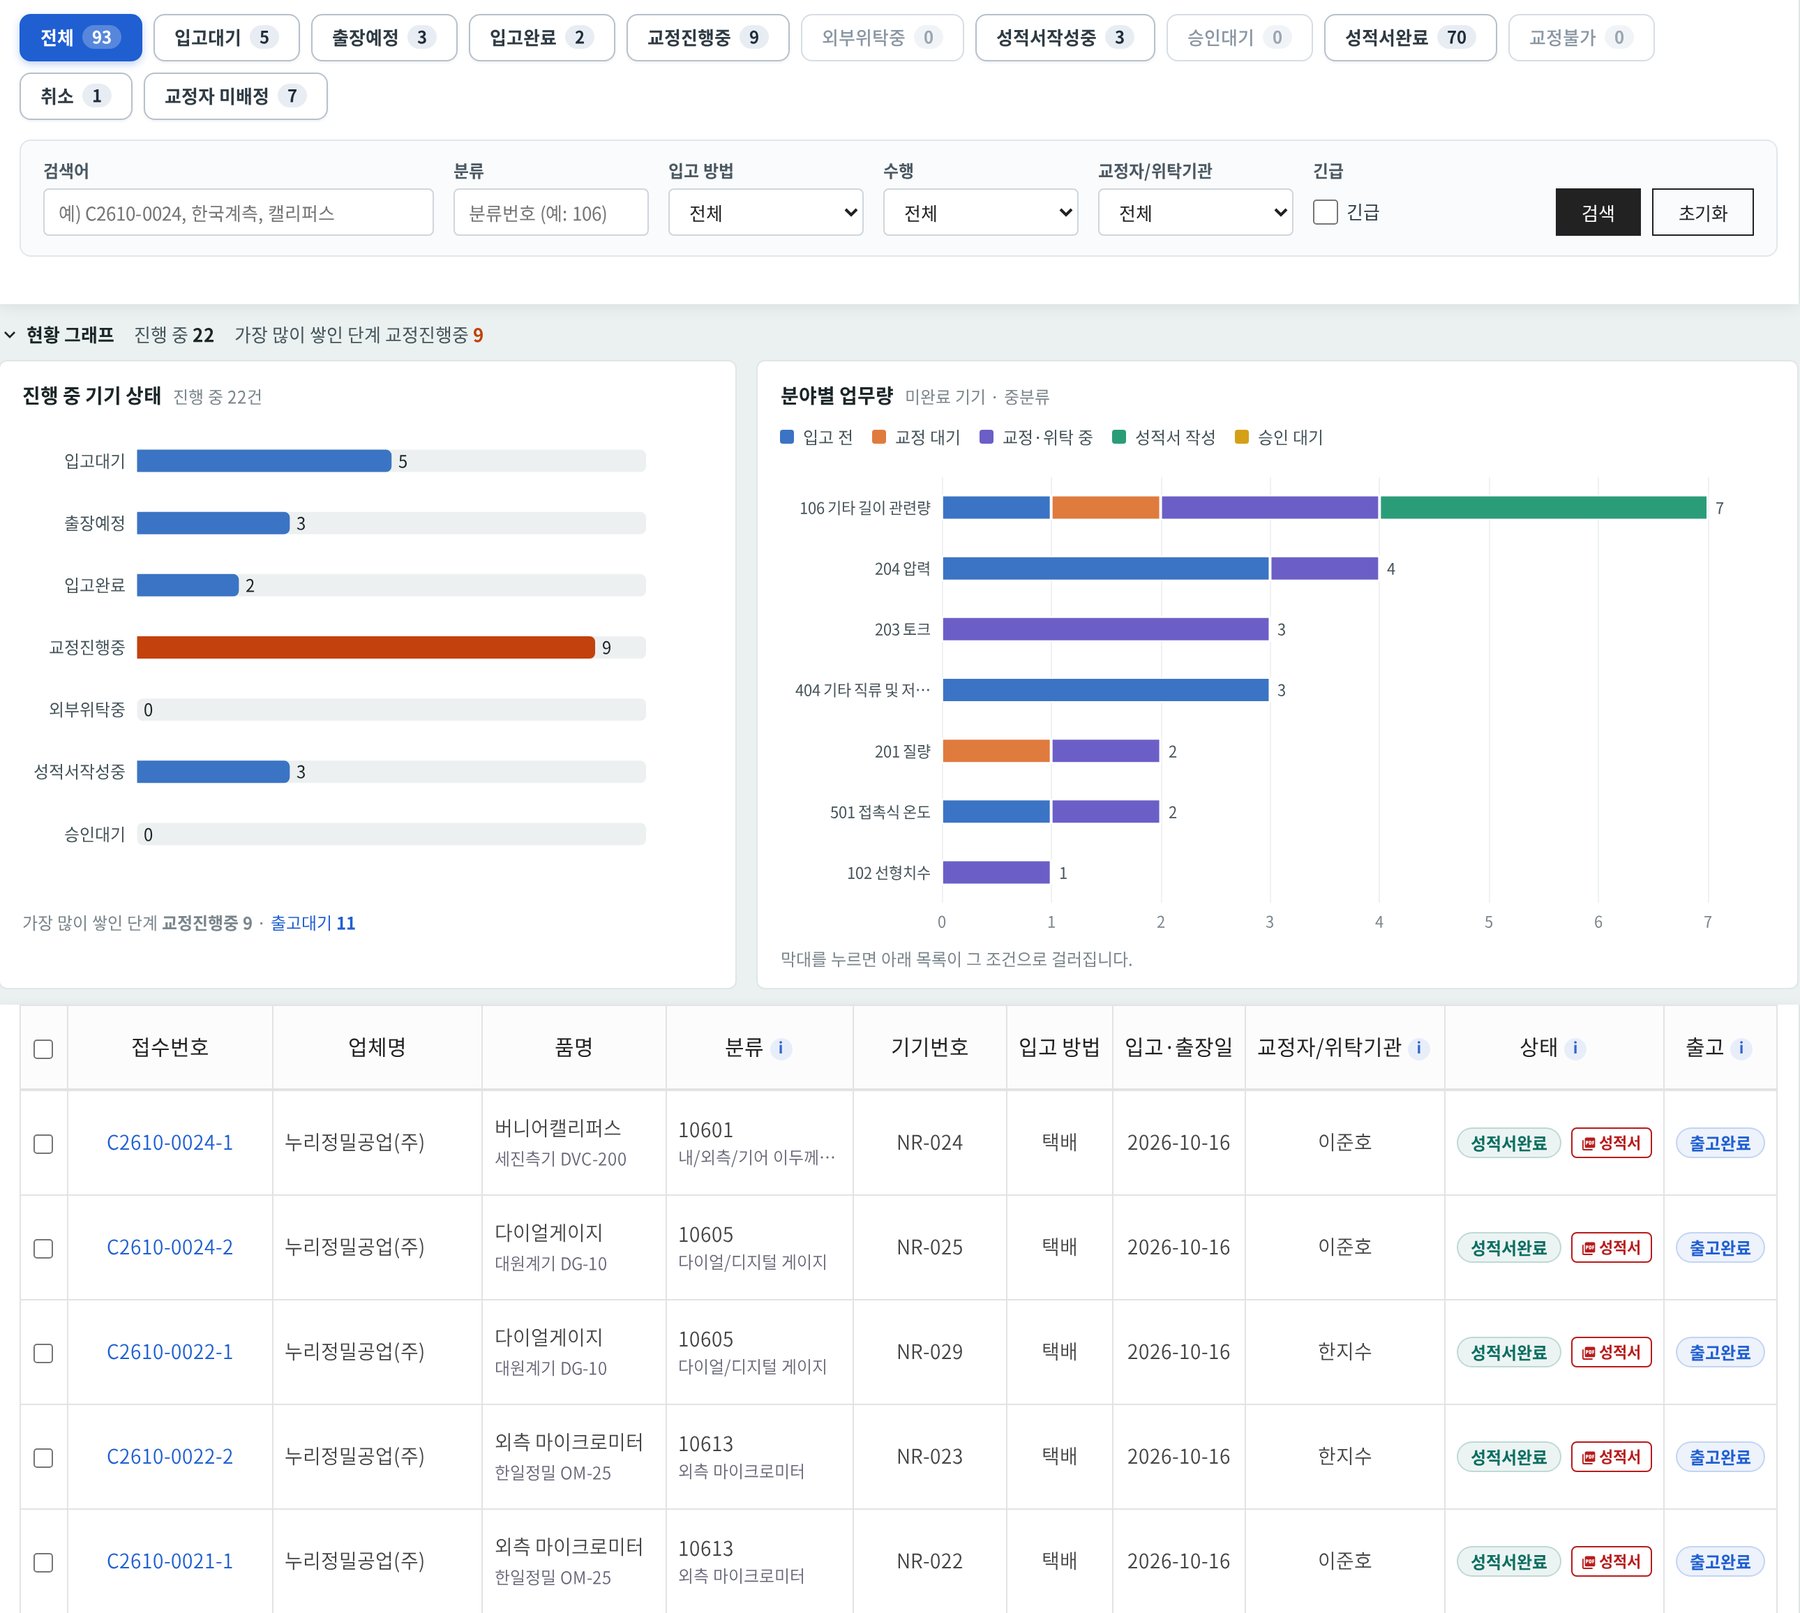Focus the 검색어 input field
The width and height of the screenshot is (1800, 1613).
pos(238,212)
